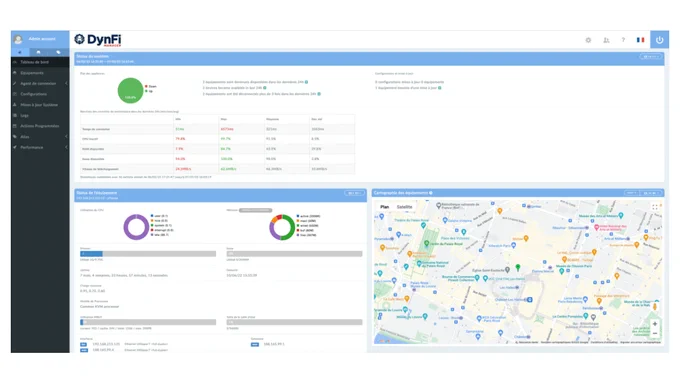Change language via French flag icon
This screenshot has height=383, width=680.
[640, 40]
